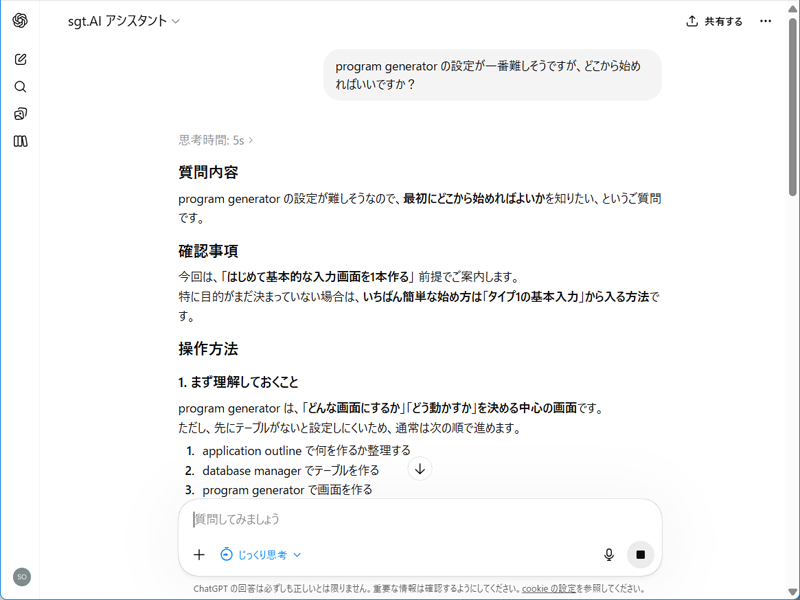Stop generating with the square button
This screenshot has width=800, height=600.
point(640,555)
